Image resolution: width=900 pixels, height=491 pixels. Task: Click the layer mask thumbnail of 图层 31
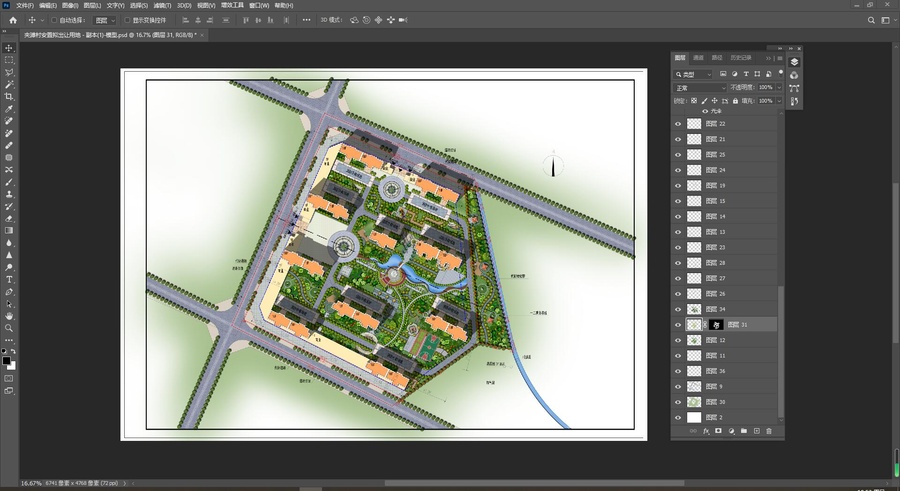pos(716,324)
